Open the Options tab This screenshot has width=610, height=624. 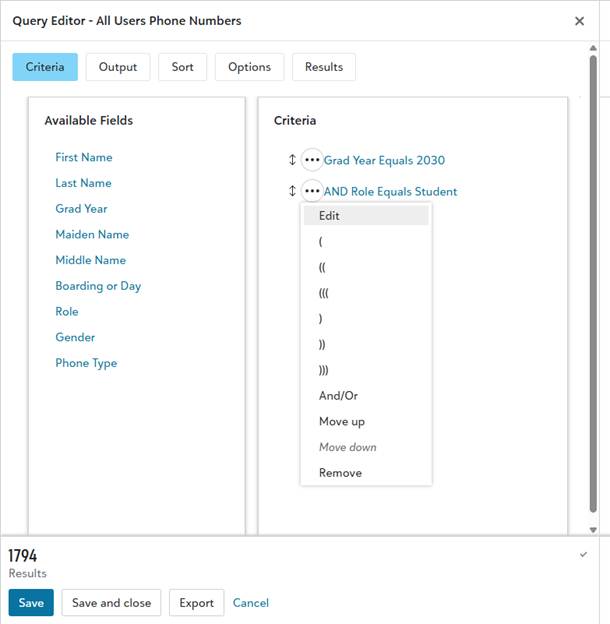249,67
